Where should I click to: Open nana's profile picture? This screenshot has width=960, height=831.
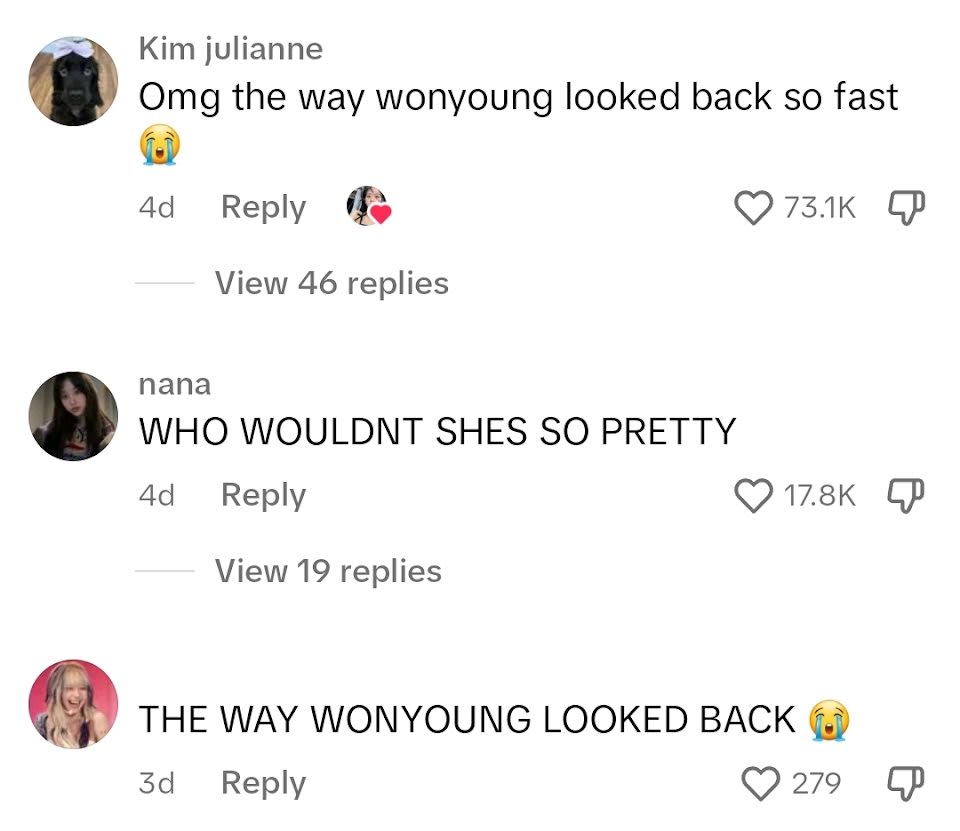tap(73, 416)
